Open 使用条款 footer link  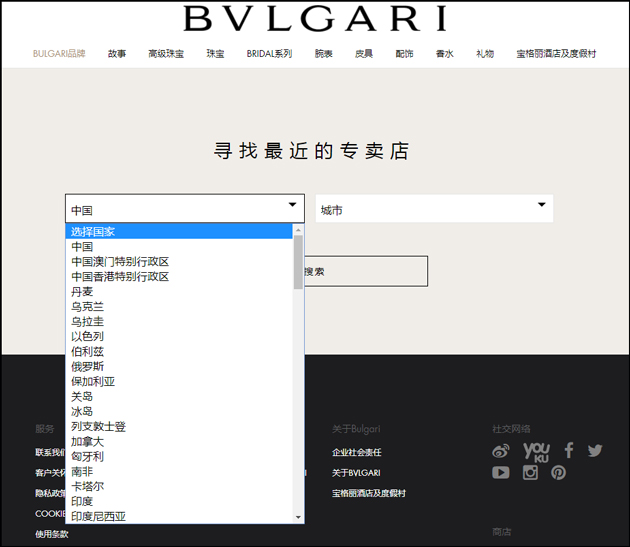click(52, 534)
